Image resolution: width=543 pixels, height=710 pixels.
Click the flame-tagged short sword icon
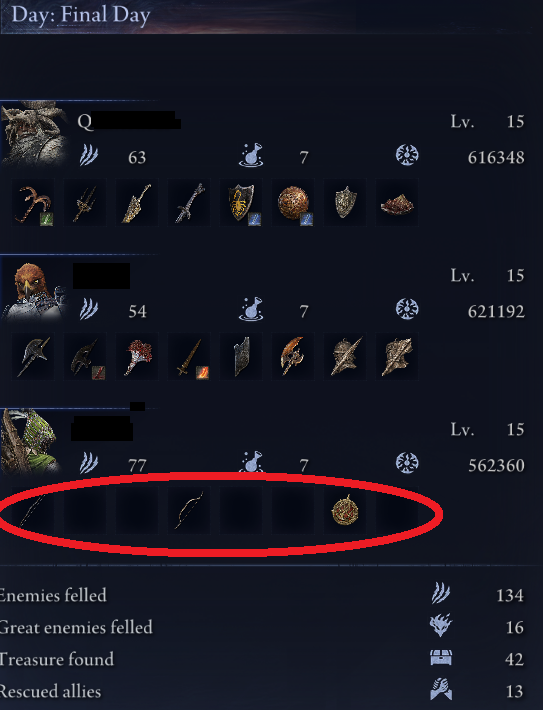click(x=189, y=356)
